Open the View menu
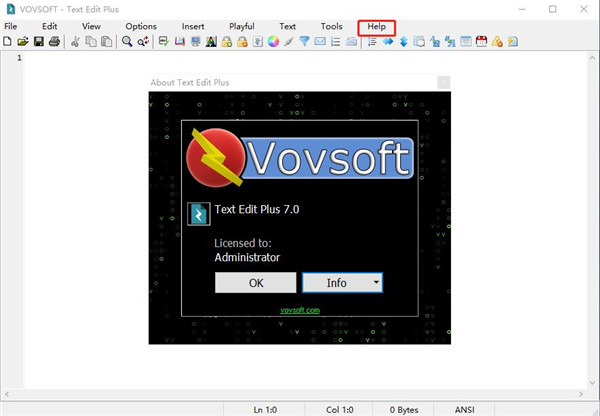The image size is (600, 416). (x=91, y=26)
